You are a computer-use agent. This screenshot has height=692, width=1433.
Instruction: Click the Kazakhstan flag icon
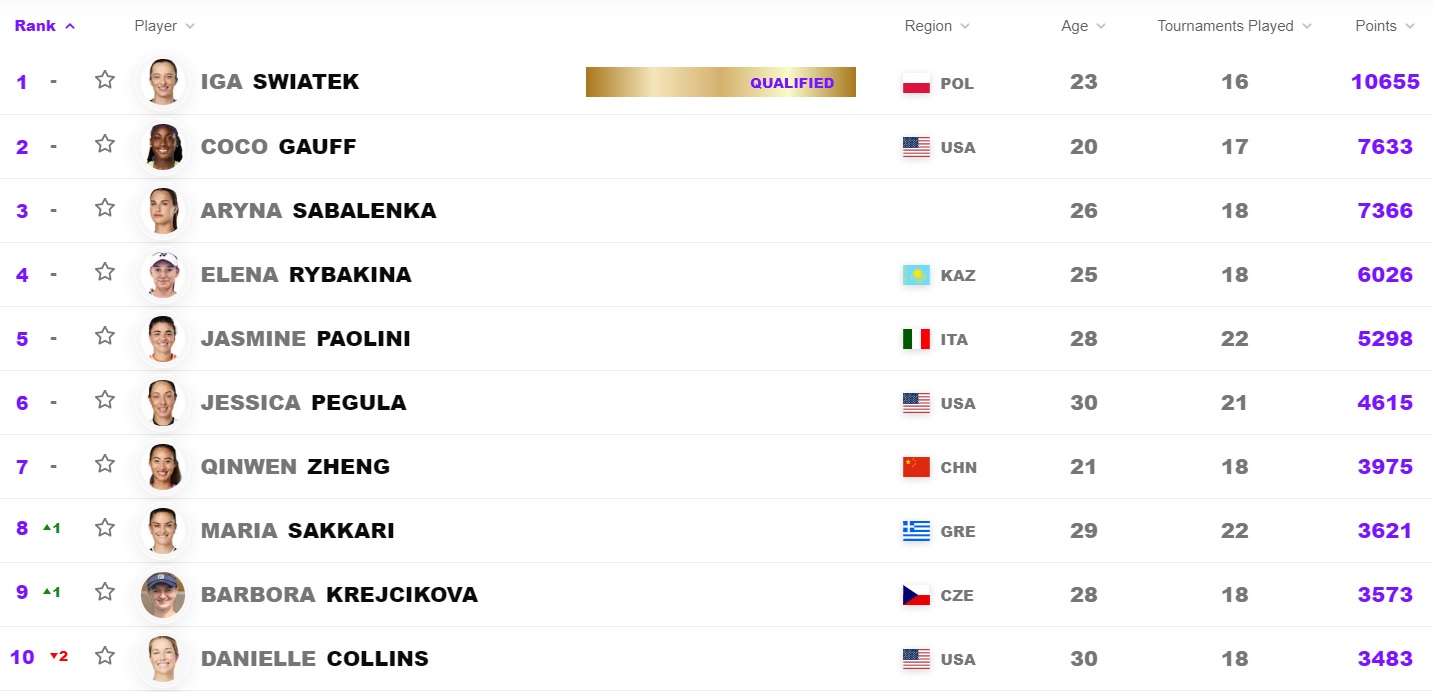tap(916, 275)
